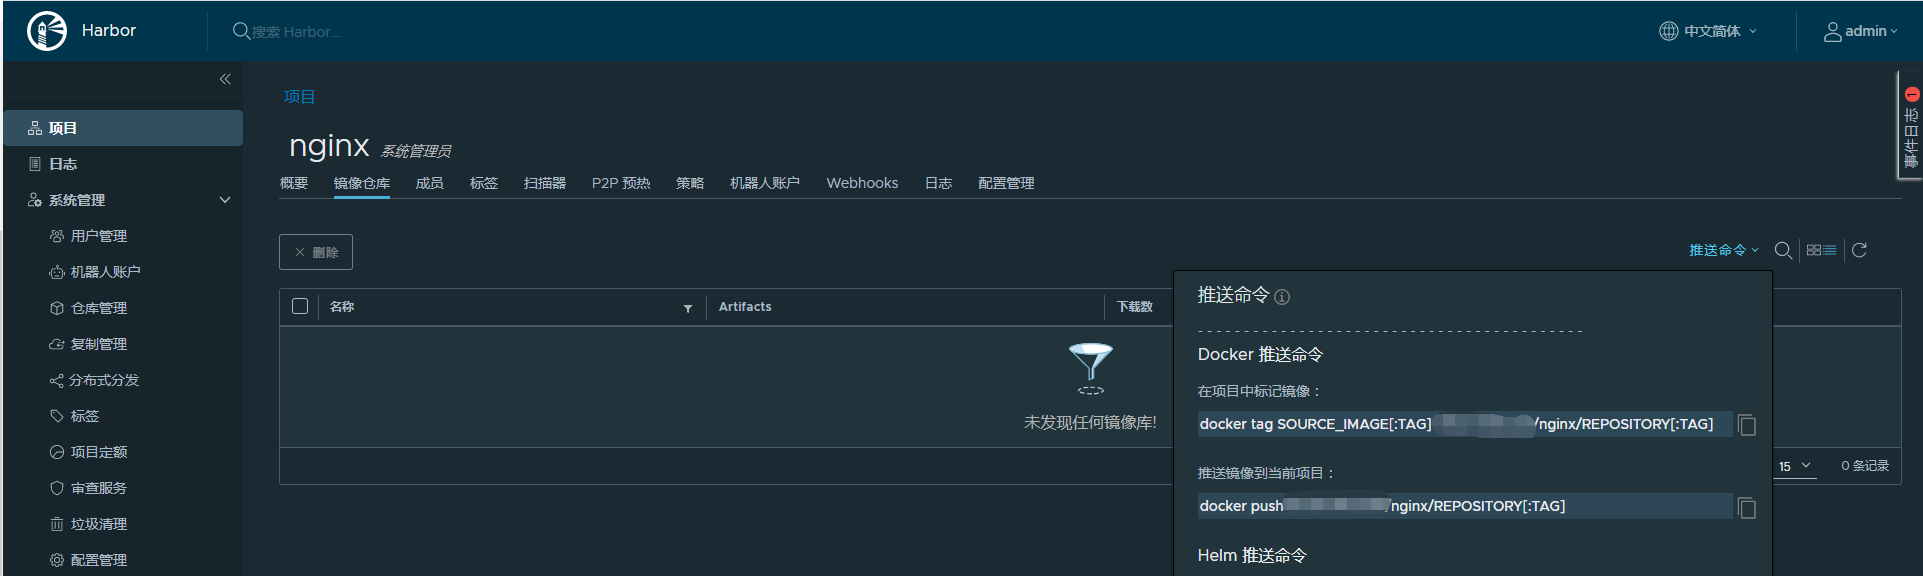Viewport: 1923px width, 576px height.
Task: Click the 删除 button
Action: coord(316,252)
